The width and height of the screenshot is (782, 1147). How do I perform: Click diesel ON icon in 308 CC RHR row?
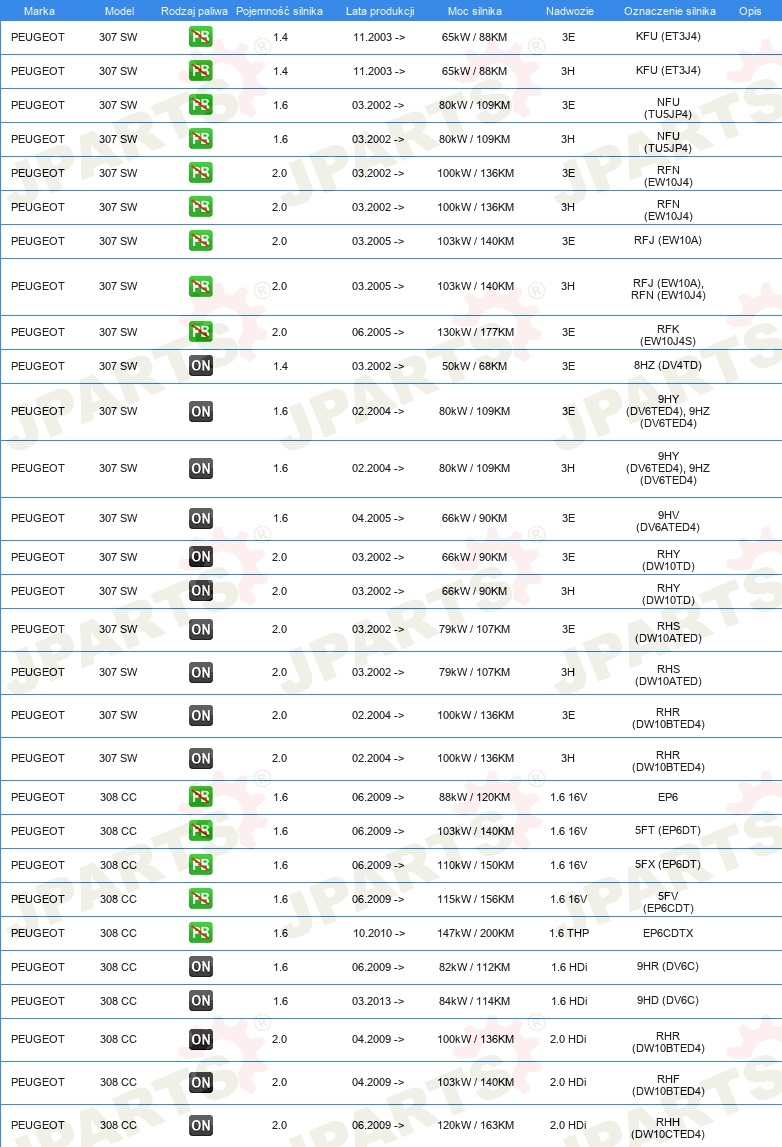pos(200,1039)
